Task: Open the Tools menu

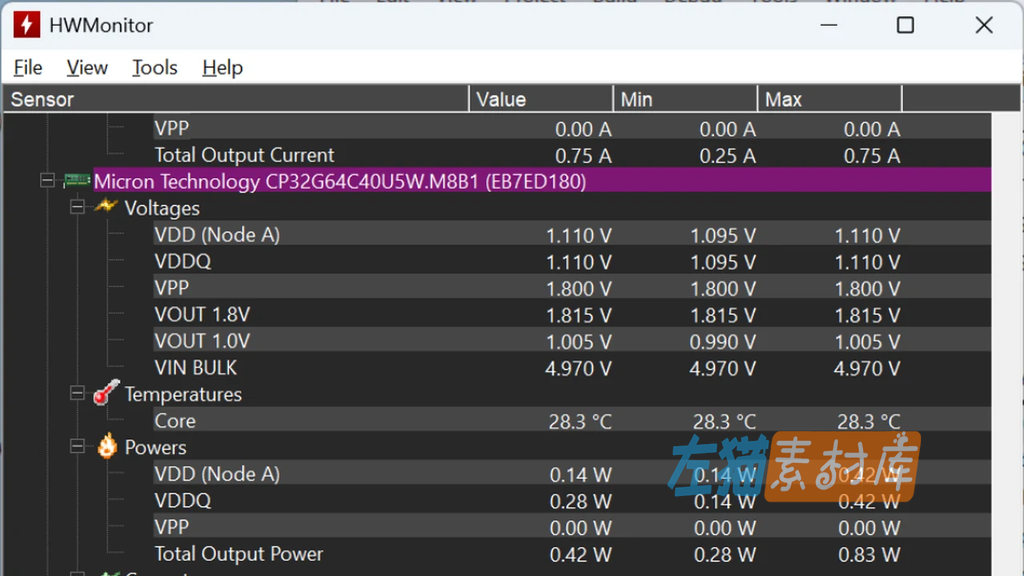Action: tap(155, 67)
